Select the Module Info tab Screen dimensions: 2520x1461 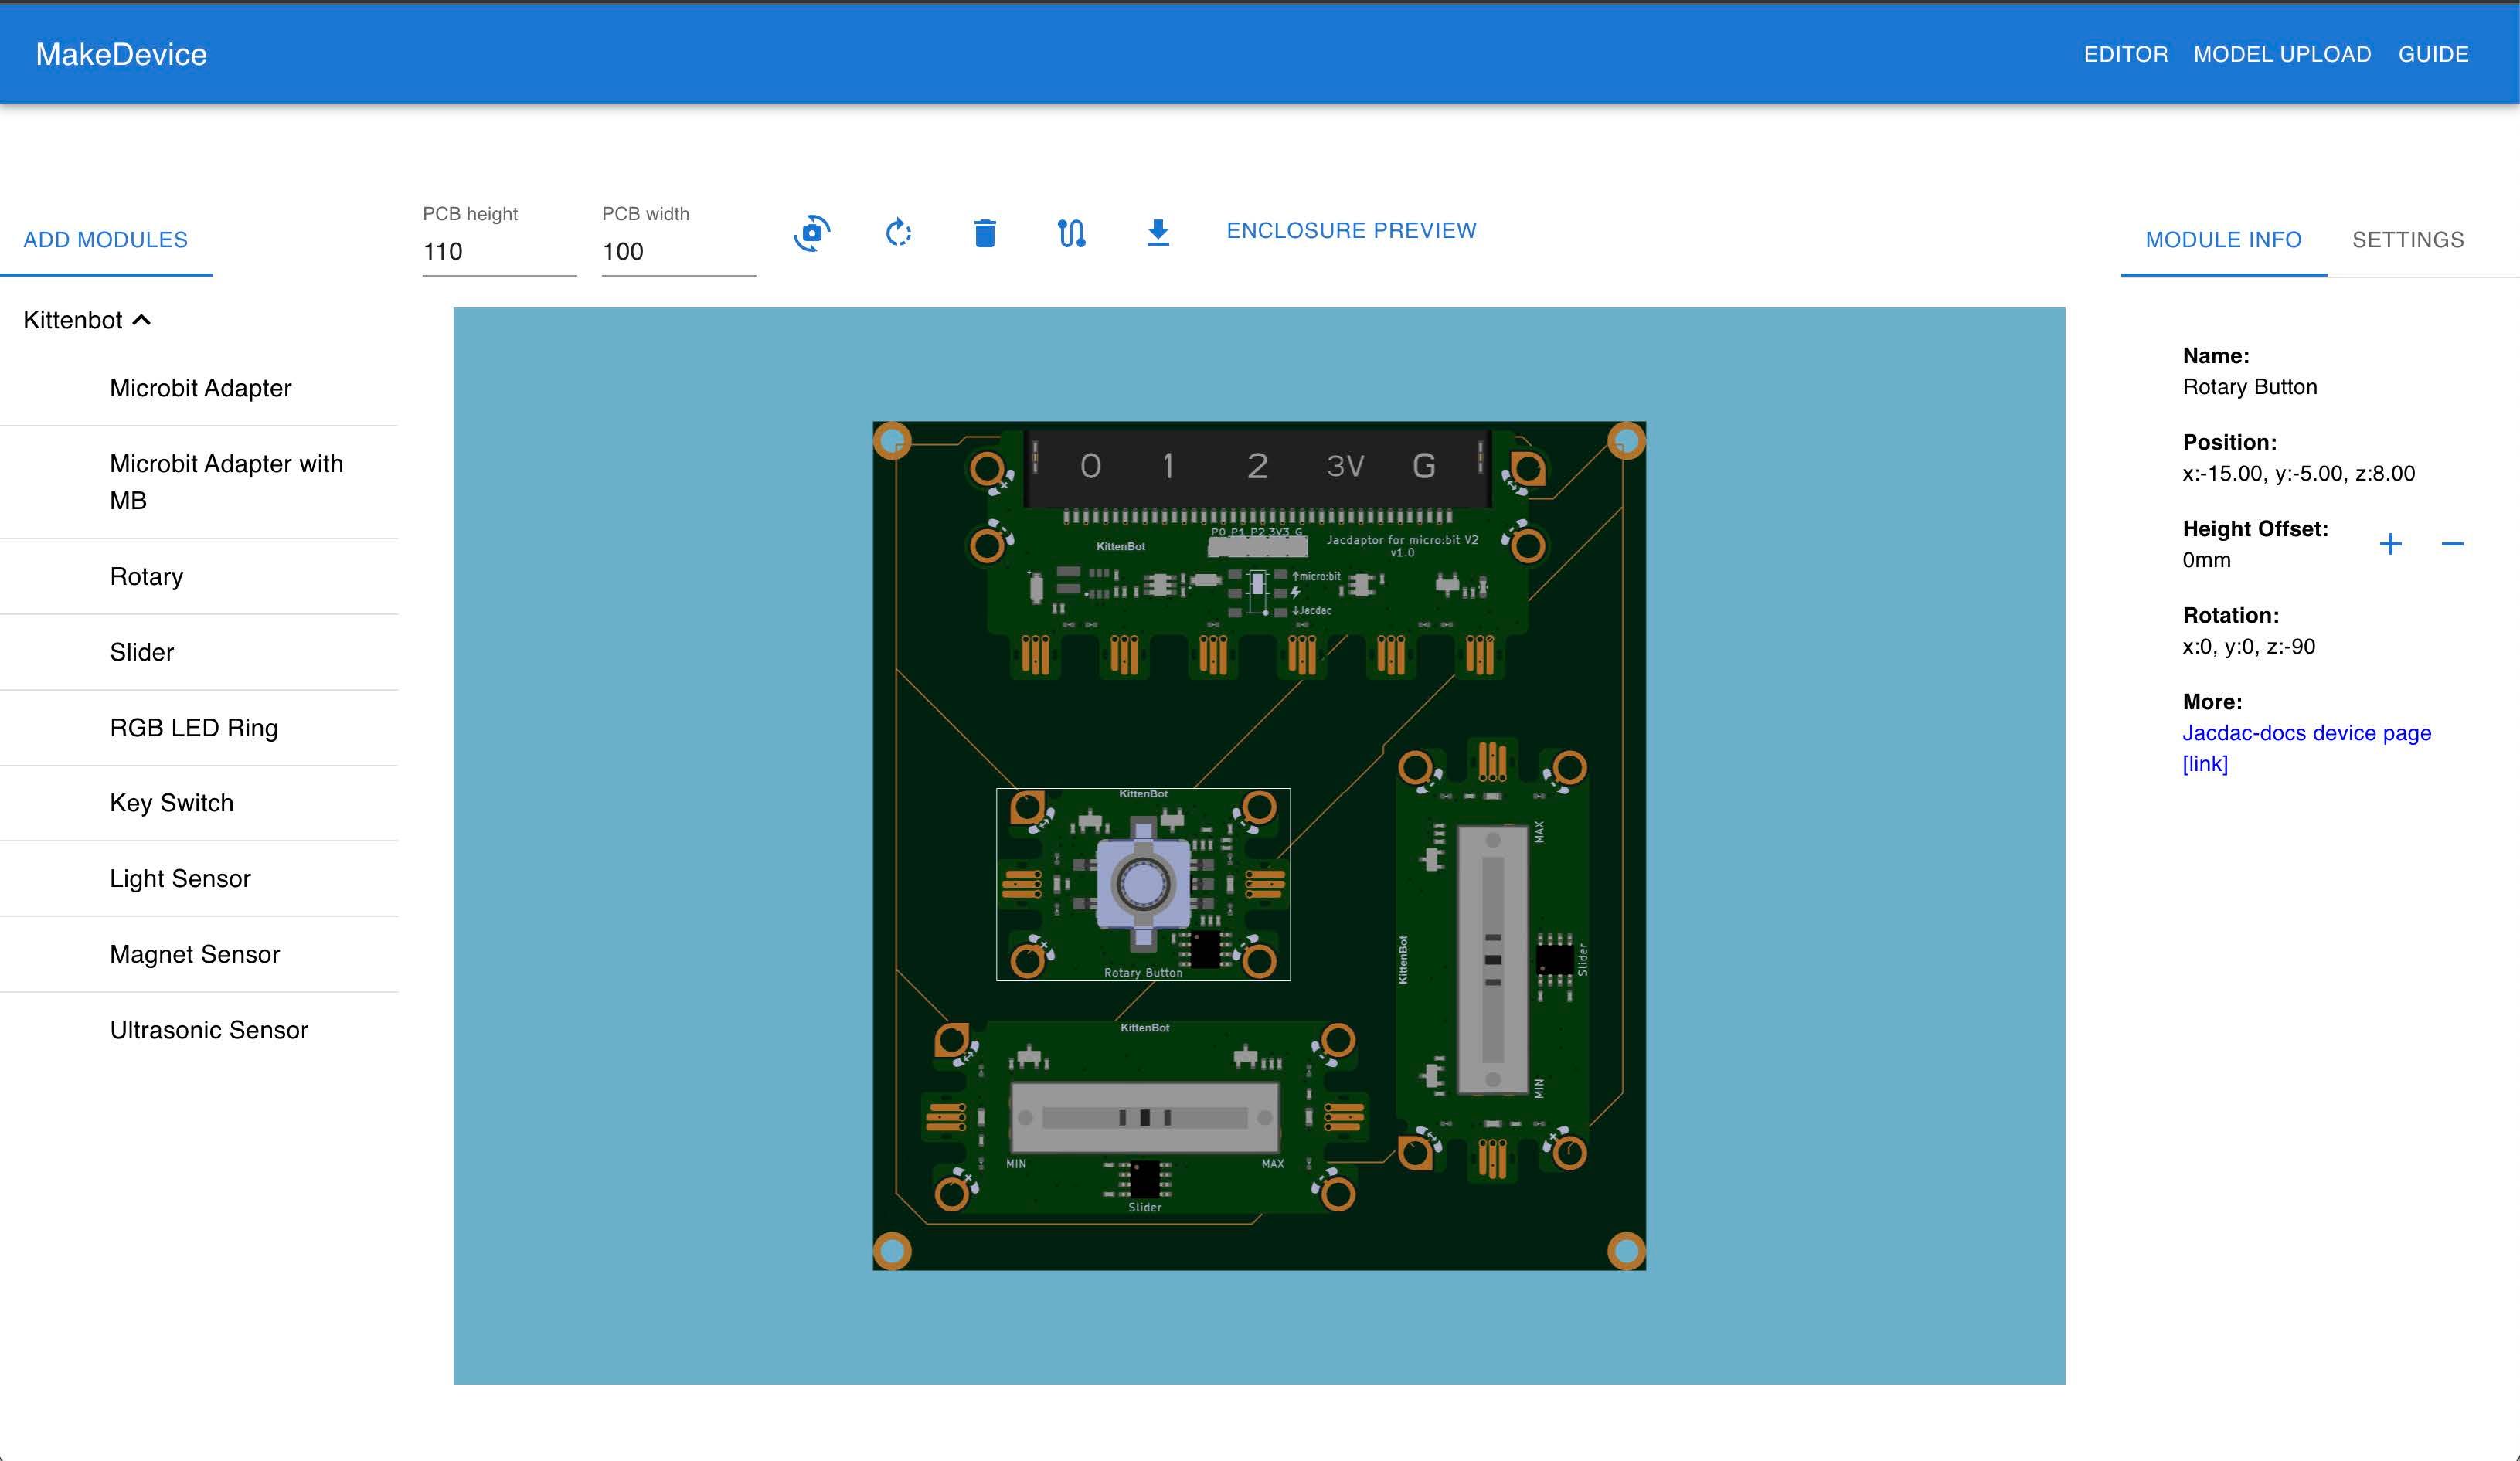pos(2223,240)
